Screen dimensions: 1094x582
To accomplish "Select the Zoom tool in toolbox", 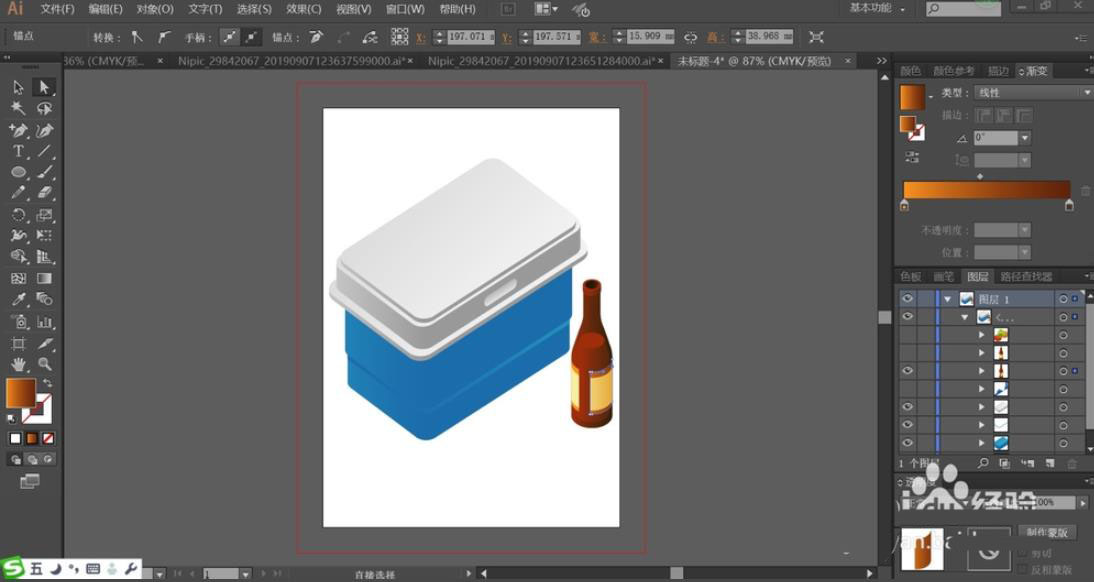I will tap(45, 365).
